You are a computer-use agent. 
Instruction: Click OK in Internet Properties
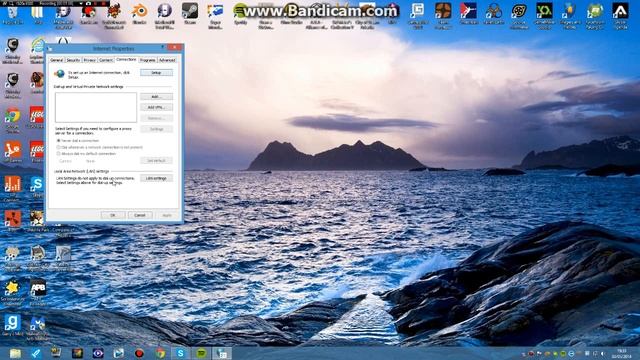[113, 215]
